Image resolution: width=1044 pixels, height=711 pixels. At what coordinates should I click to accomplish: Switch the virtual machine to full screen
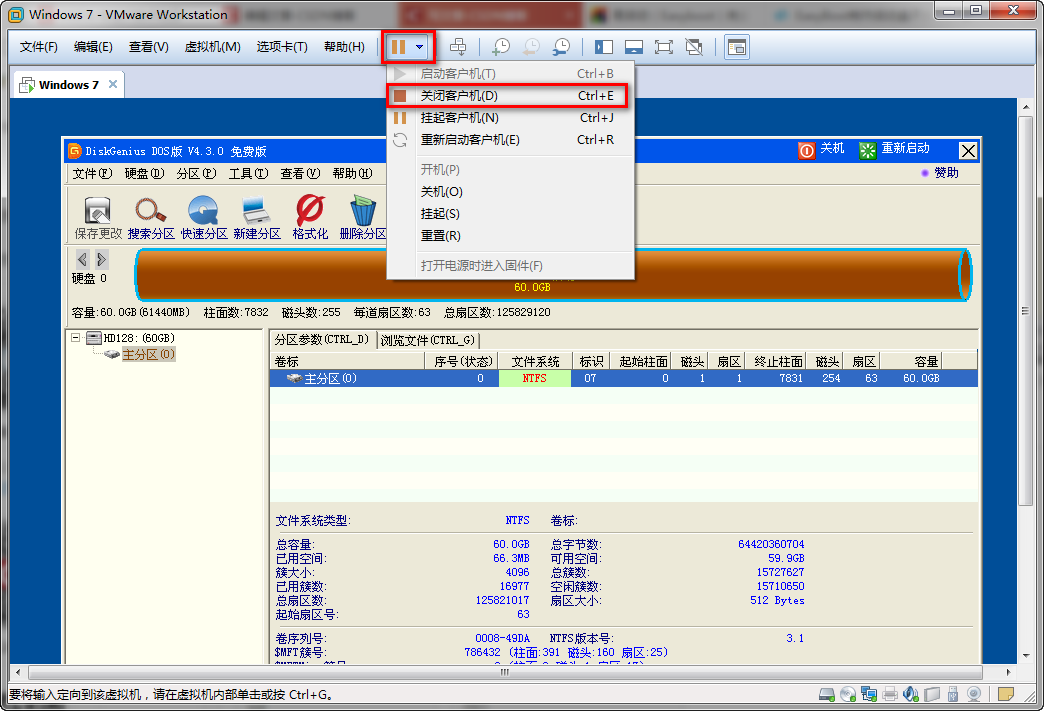tap(663, 46)
